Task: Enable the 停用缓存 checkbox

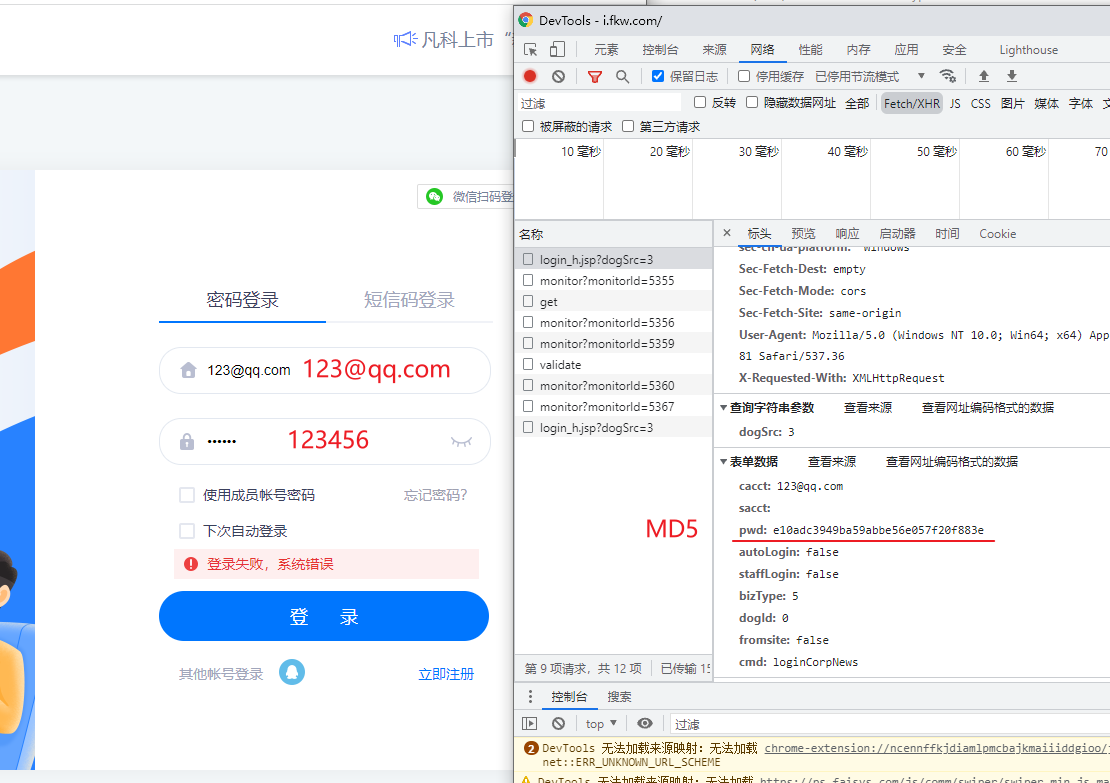Action: point(744,75)
